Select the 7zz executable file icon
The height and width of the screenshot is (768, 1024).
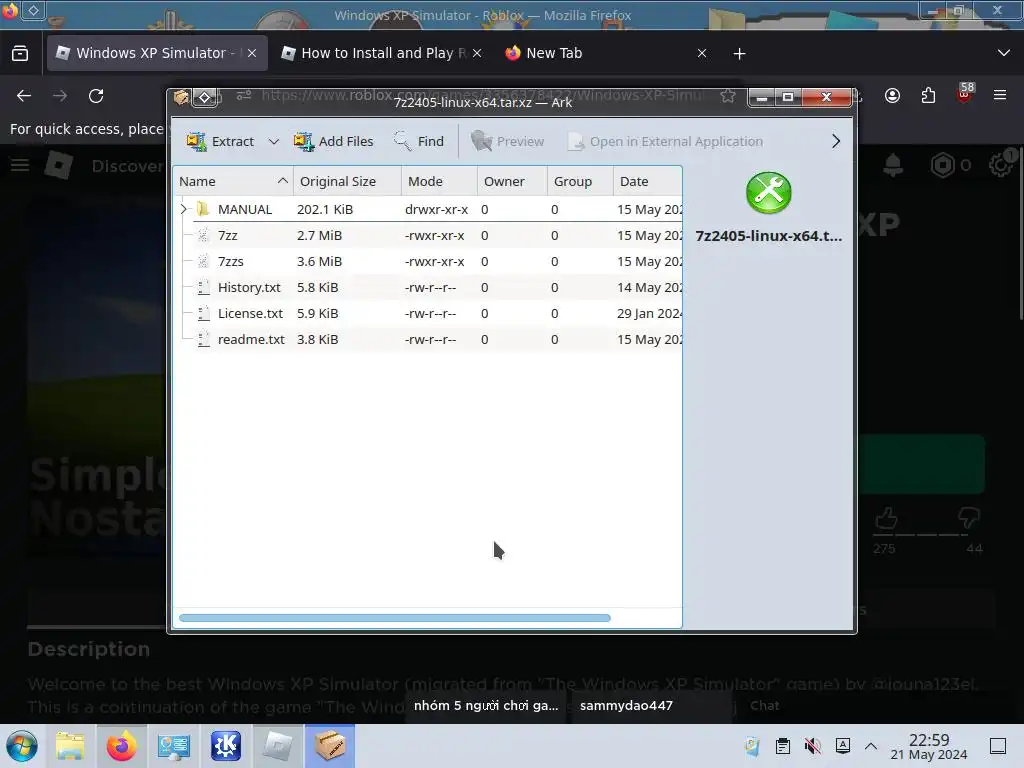click(x=203, y=235)
